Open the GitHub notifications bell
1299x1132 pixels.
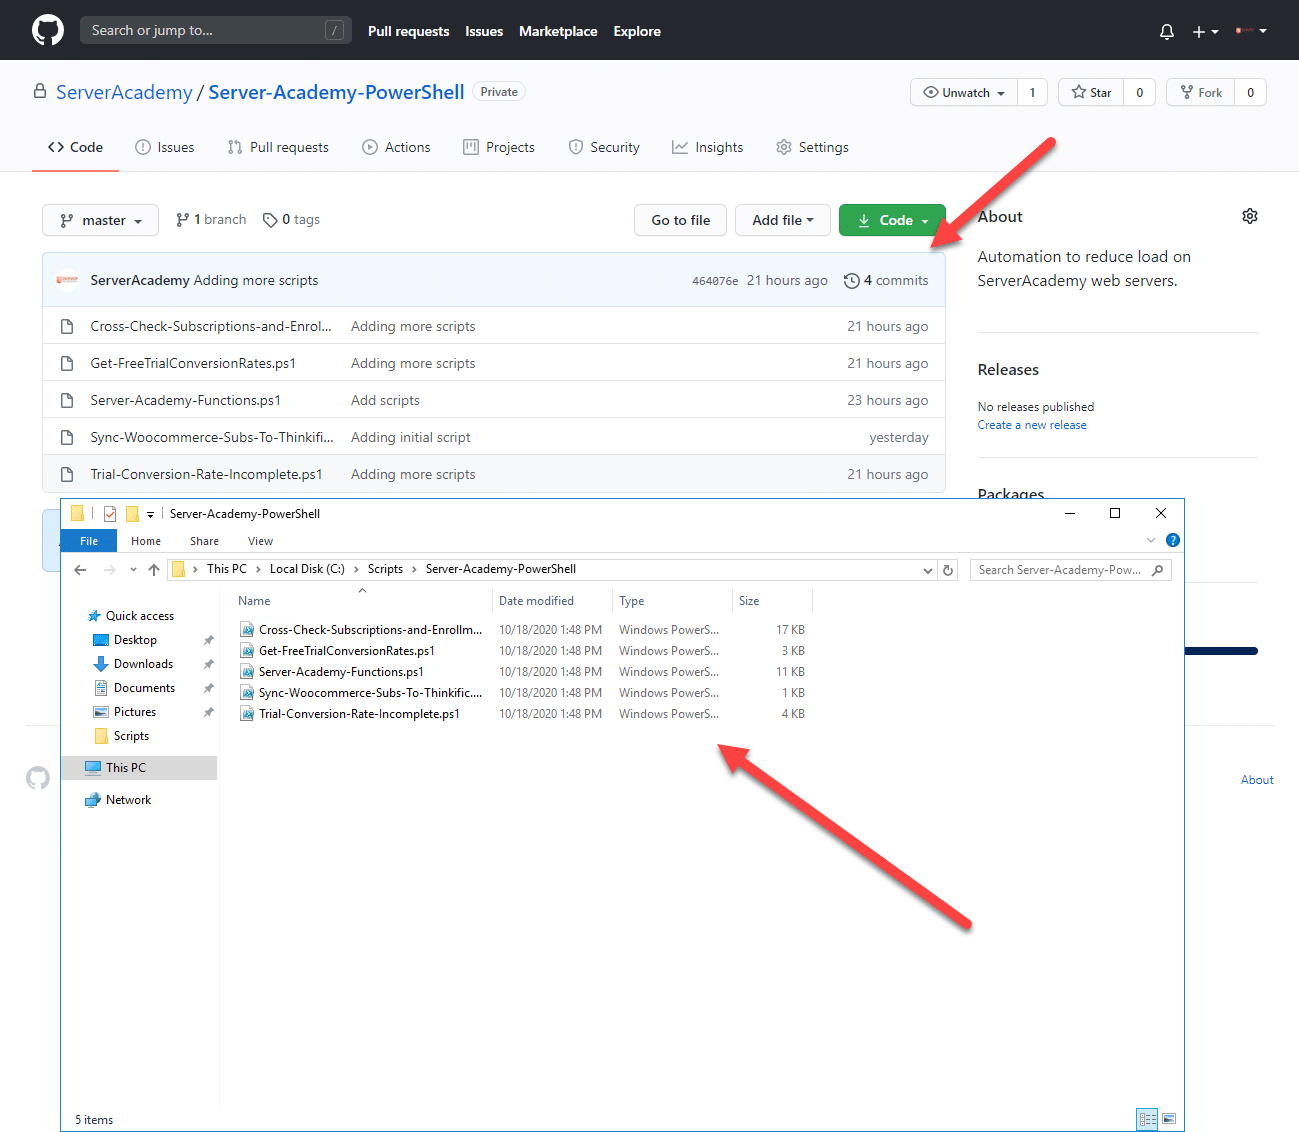click(x=1166, y=31)
